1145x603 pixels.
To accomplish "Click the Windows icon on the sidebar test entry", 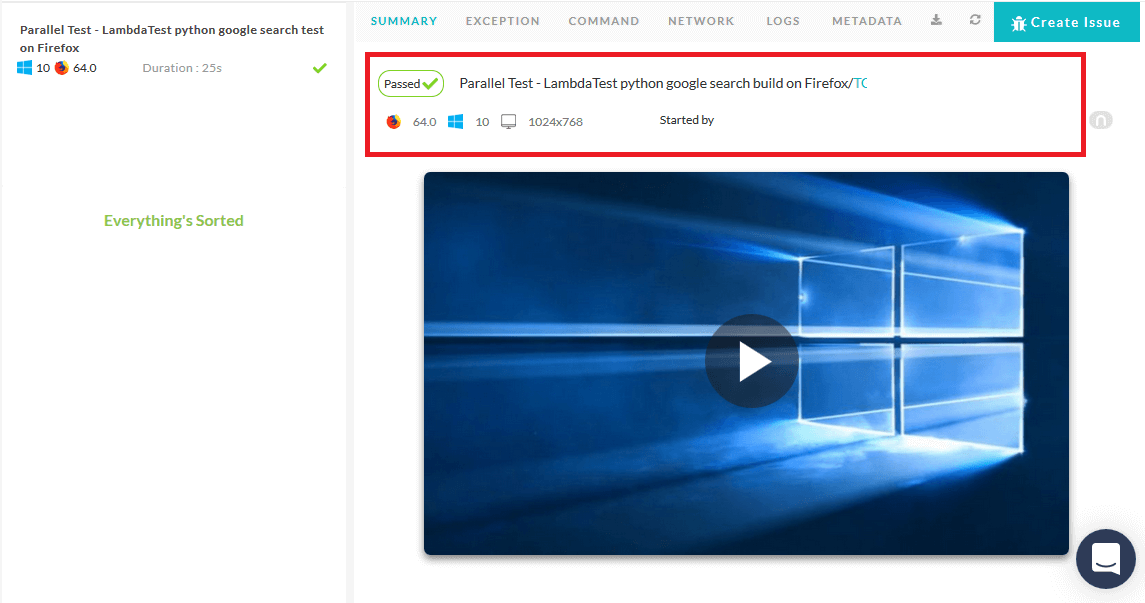I will (23, 67).
